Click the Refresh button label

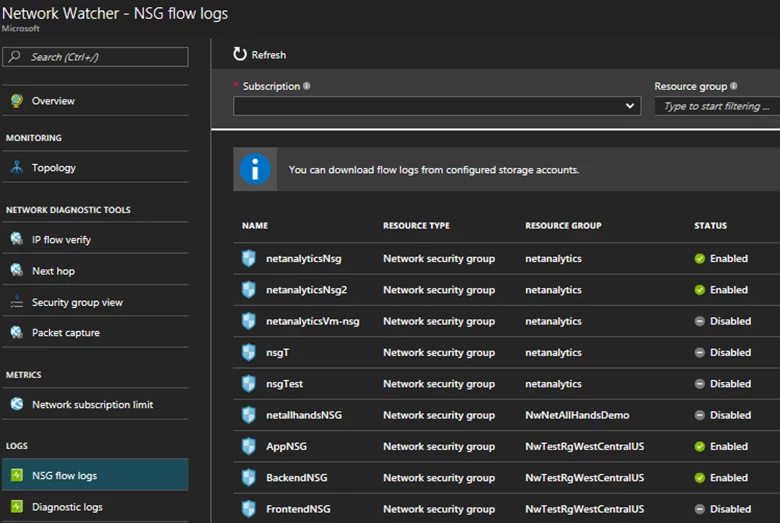click(x=269, y=55)
